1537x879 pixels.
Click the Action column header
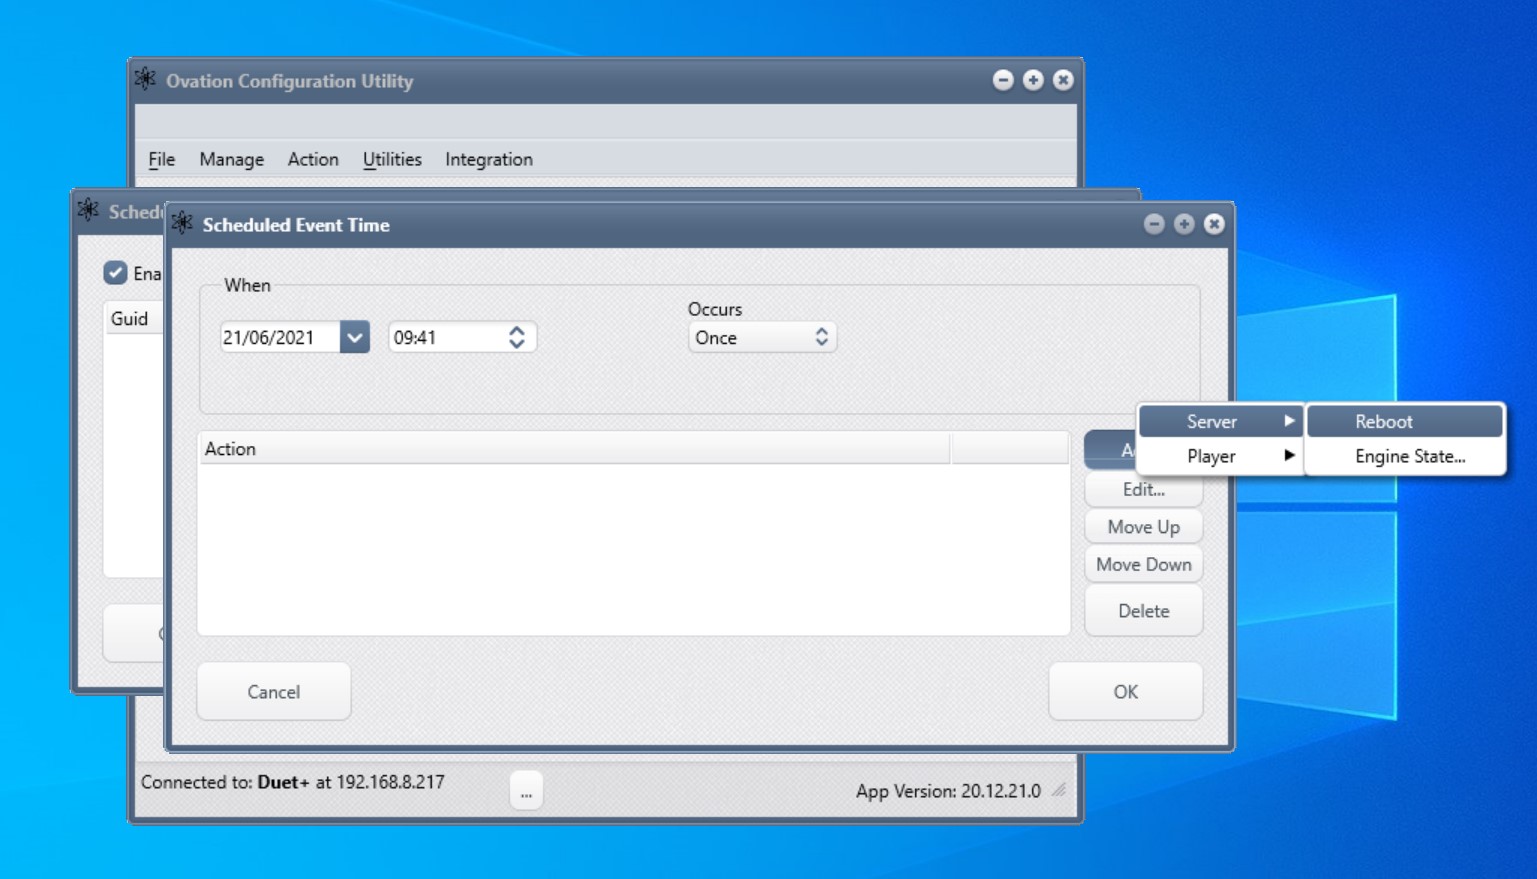tap(574, 448)
